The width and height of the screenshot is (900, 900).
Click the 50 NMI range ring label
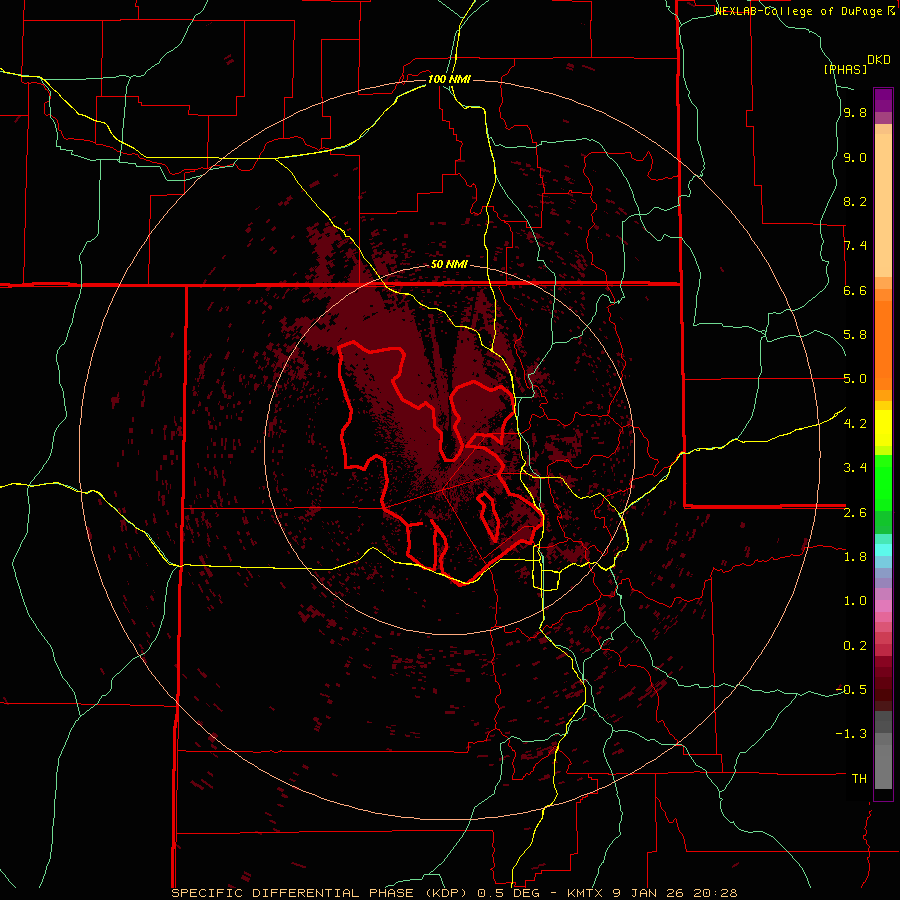click(x=449, y=264)
